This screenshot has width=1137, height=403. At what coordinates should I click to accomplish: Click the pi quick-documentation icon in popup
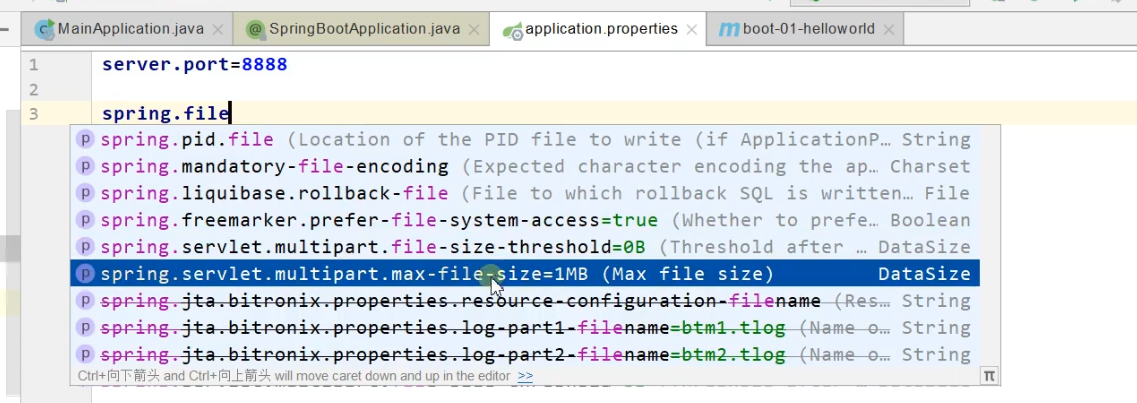click(988, 375)
